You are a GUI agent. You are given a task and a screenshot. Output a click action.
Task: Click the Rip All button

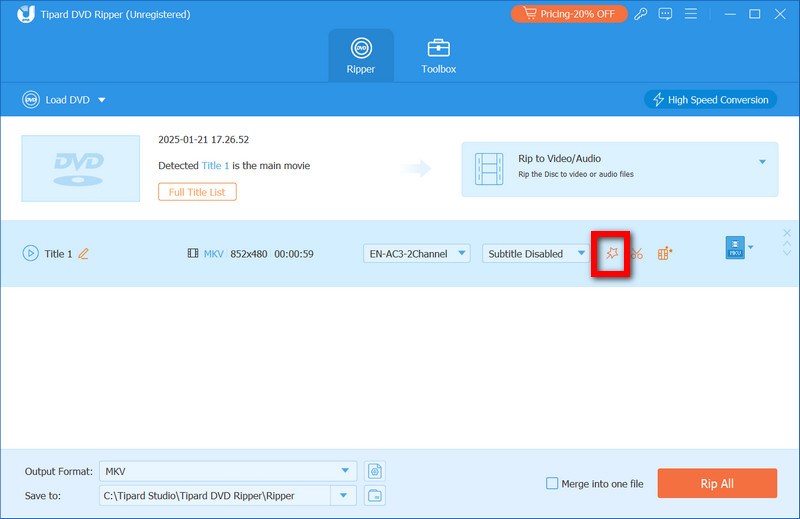click(x=716, y=484)
